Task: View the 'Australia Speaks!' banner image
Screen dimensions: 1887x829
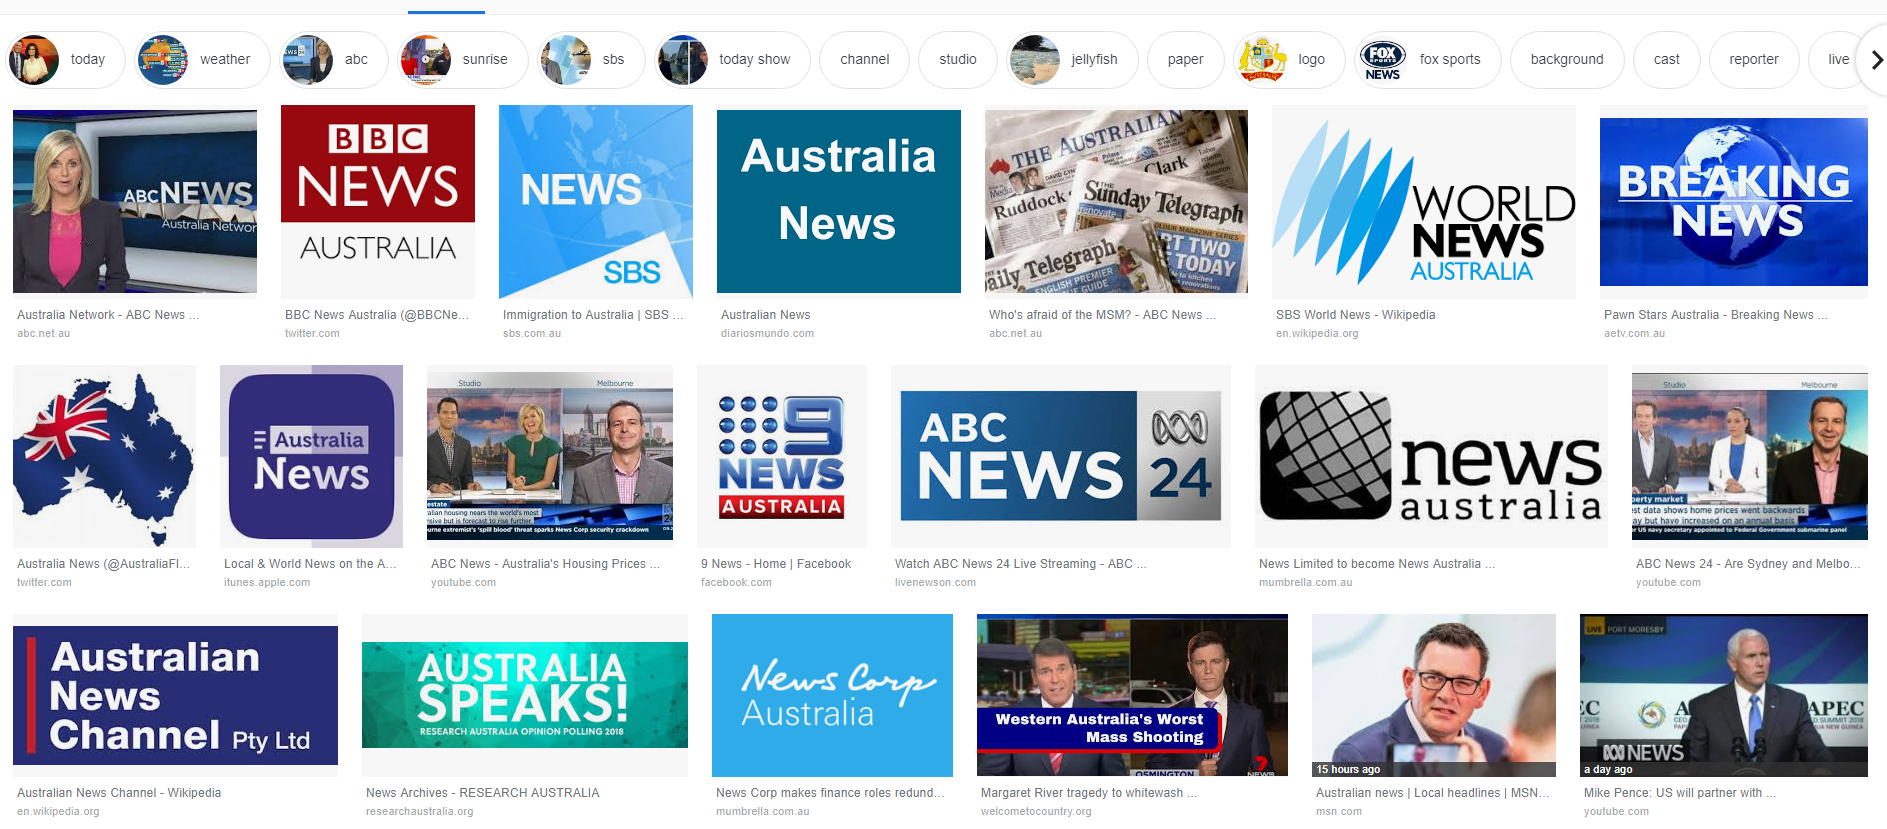Action: pos(525,696)
